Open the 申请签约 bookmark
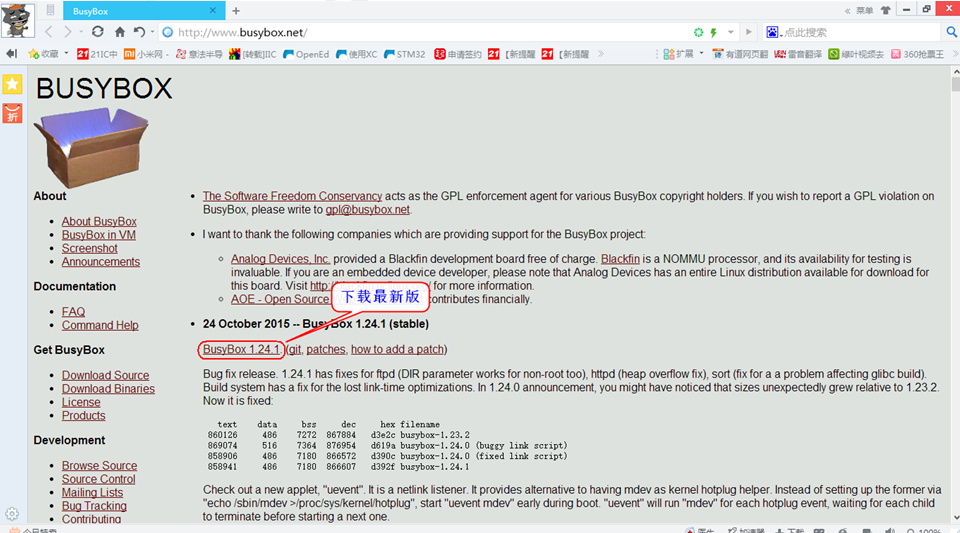 tap(458, 54)
